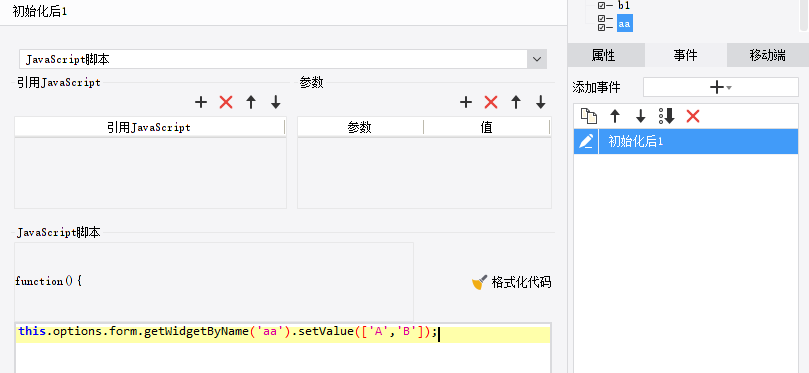Move parameter down with the arrow icon

pos(541,102)
